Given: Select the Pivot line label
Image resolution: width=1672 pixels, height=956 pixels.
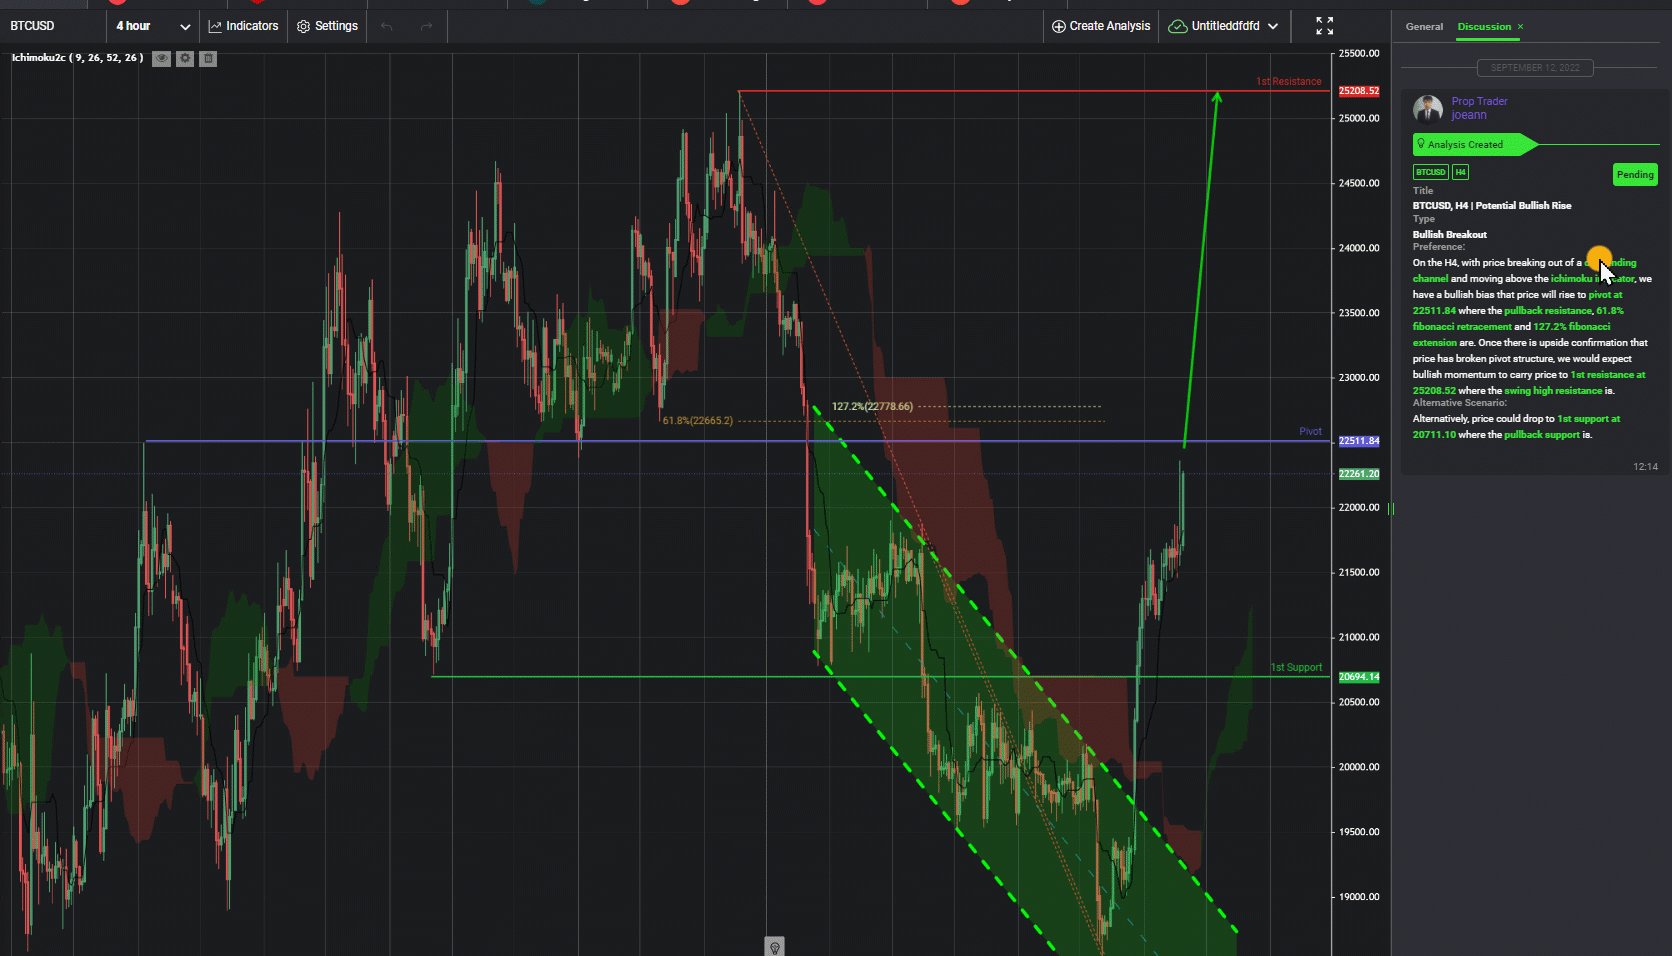Looking at the screenshot, I should tap(1310, 432).
